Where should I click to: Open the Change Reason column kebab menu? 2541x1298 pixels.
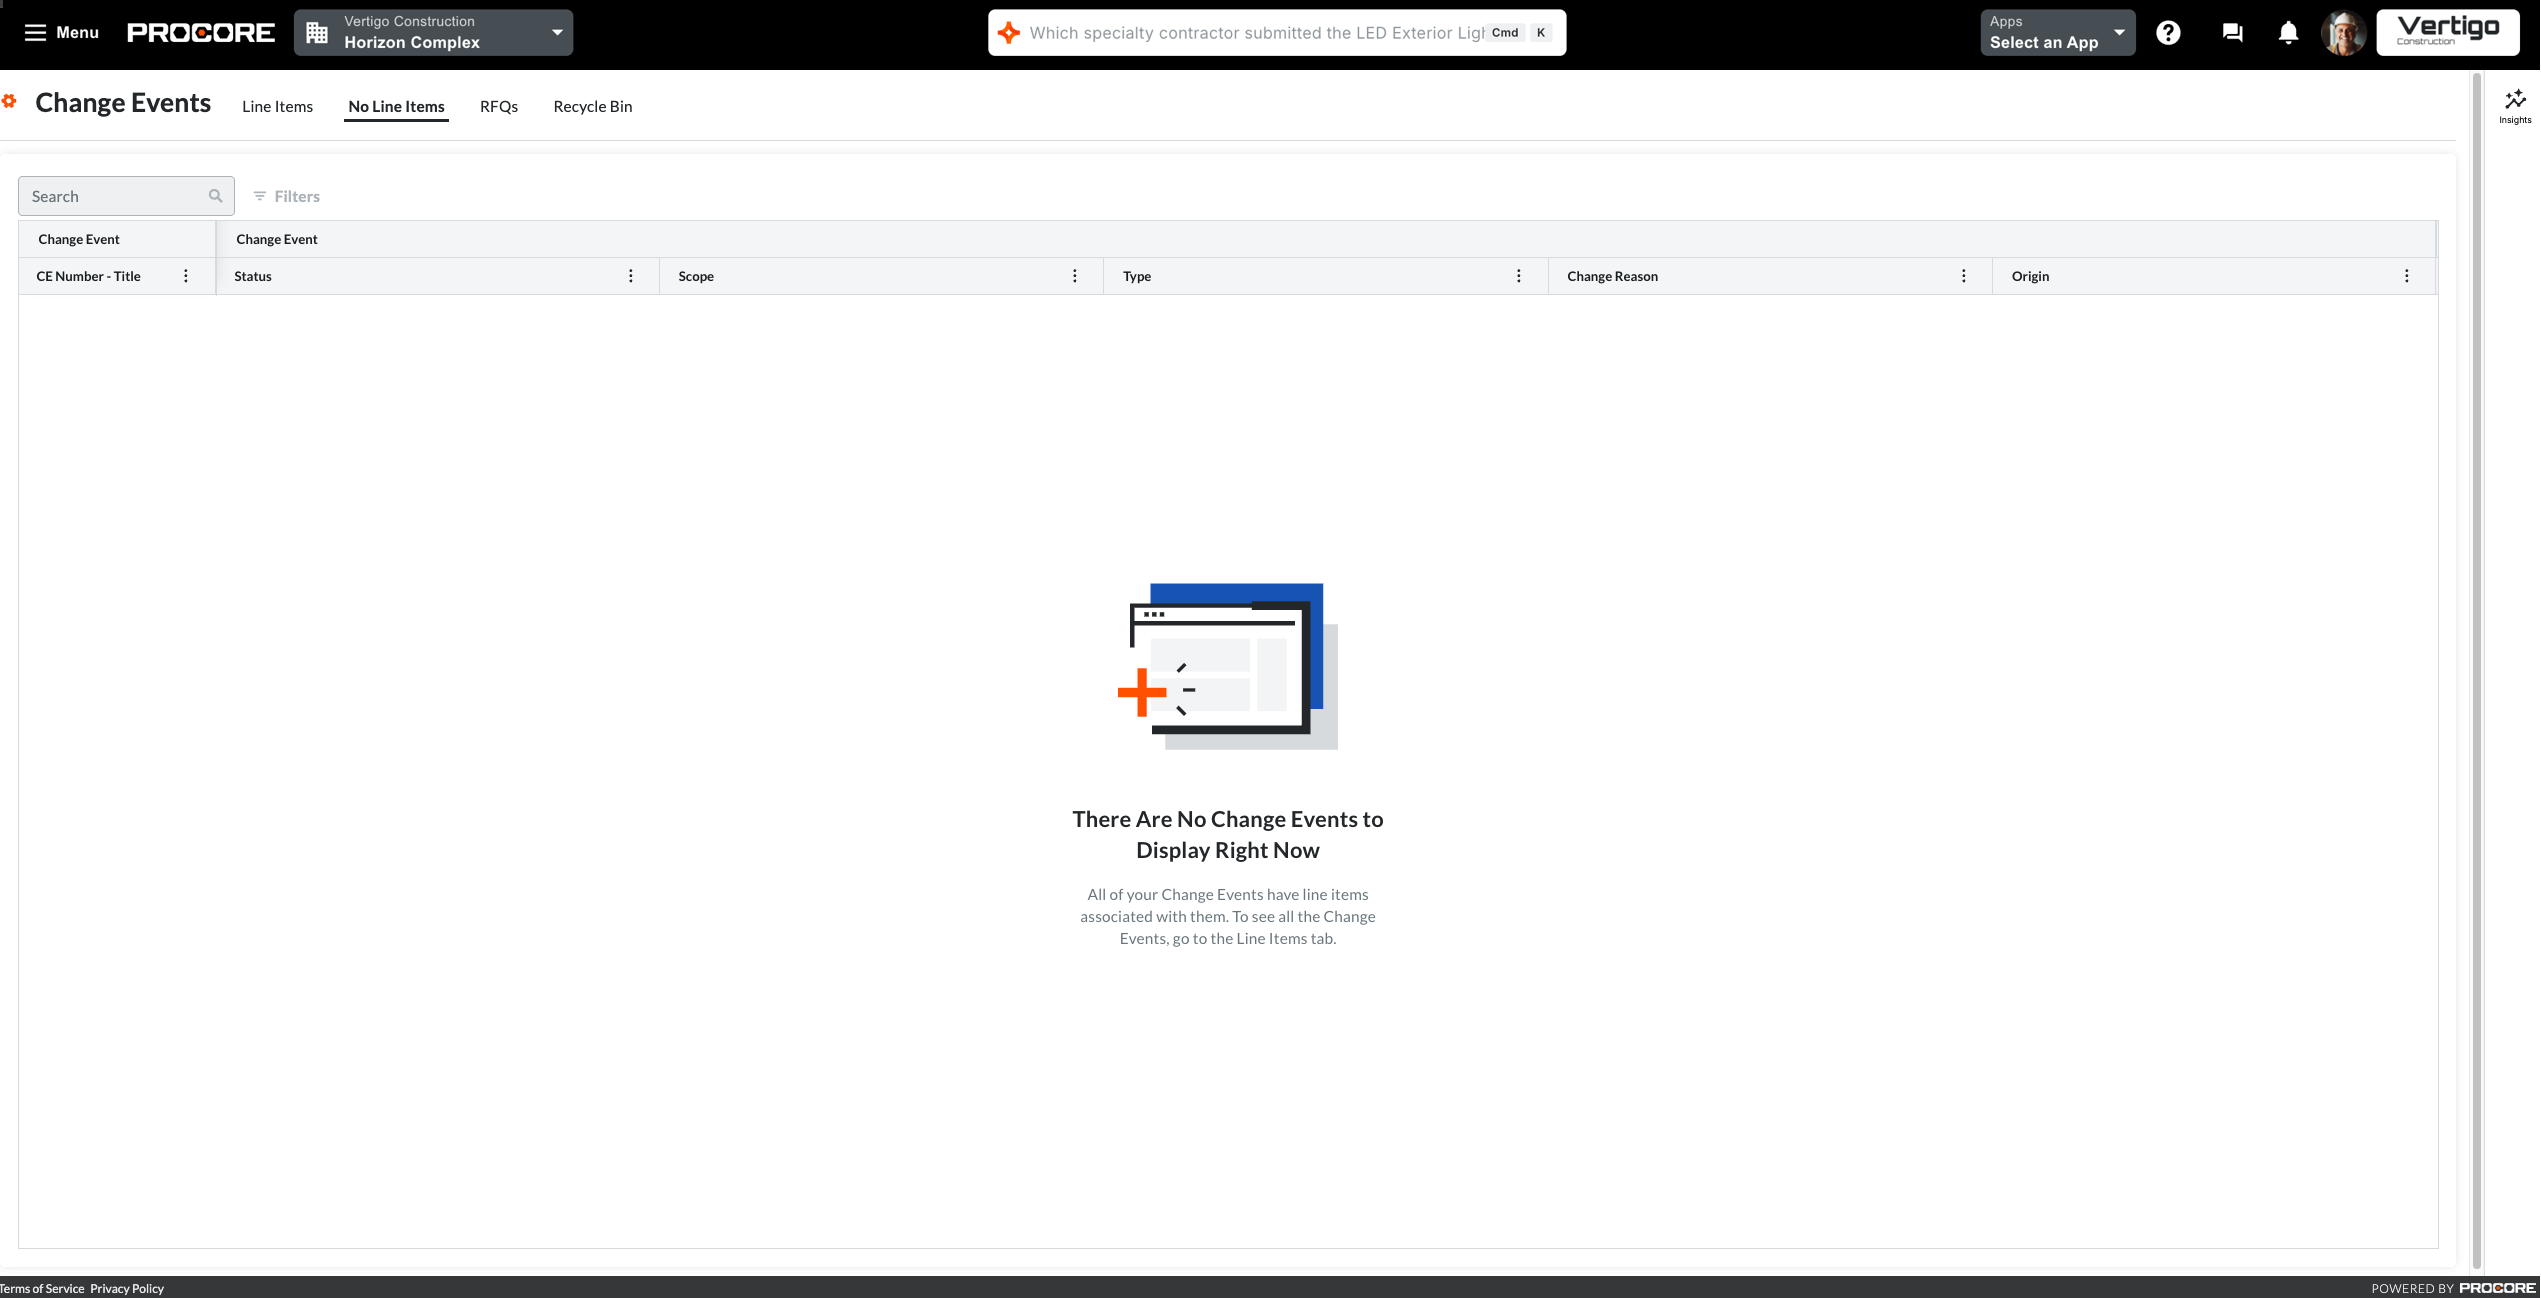pyautogui.click(x=1962, y=275)
